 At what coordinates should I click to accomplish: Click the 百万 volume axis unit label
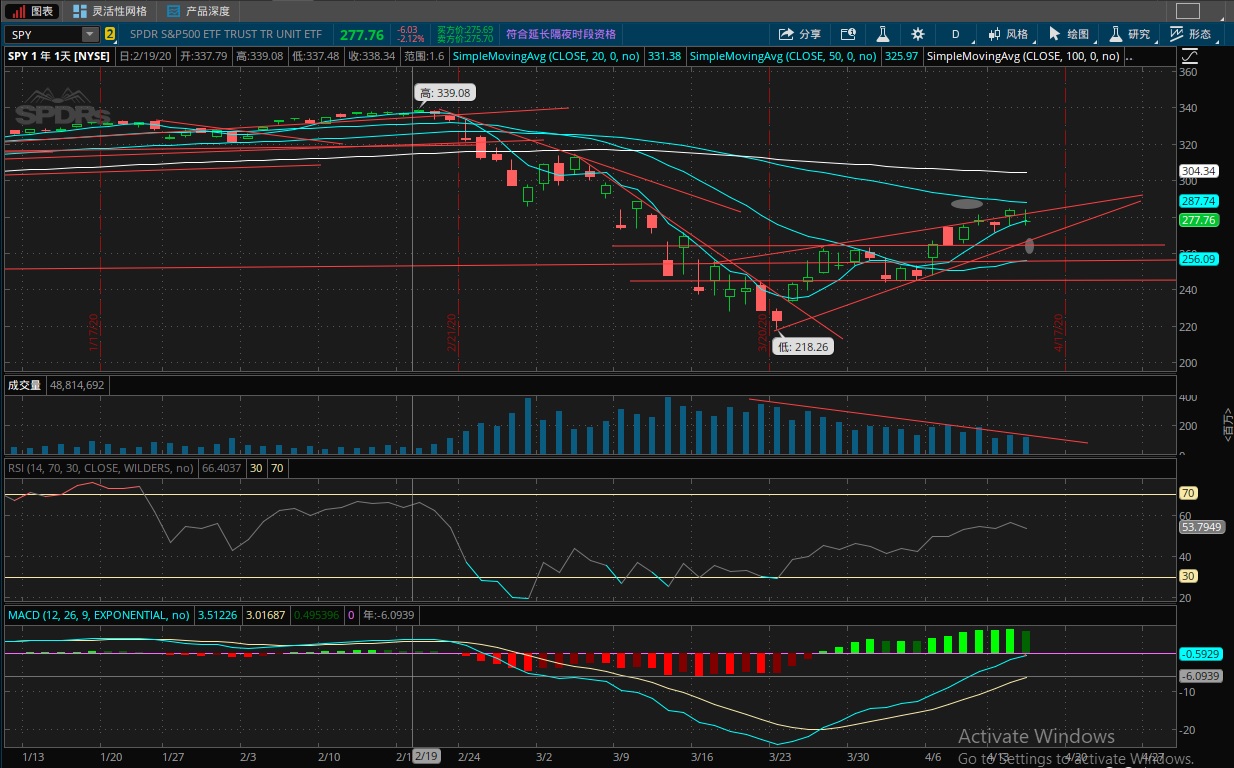click(1227, 424)
